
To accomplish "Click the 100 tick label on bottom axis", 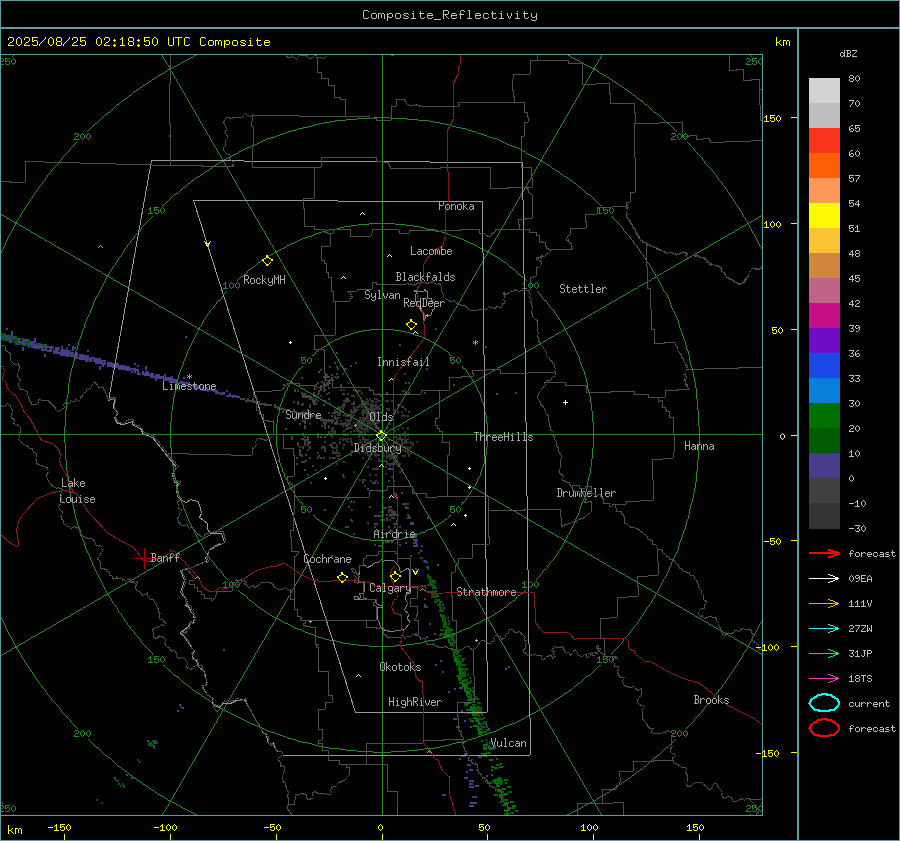I will click(589, 827).
